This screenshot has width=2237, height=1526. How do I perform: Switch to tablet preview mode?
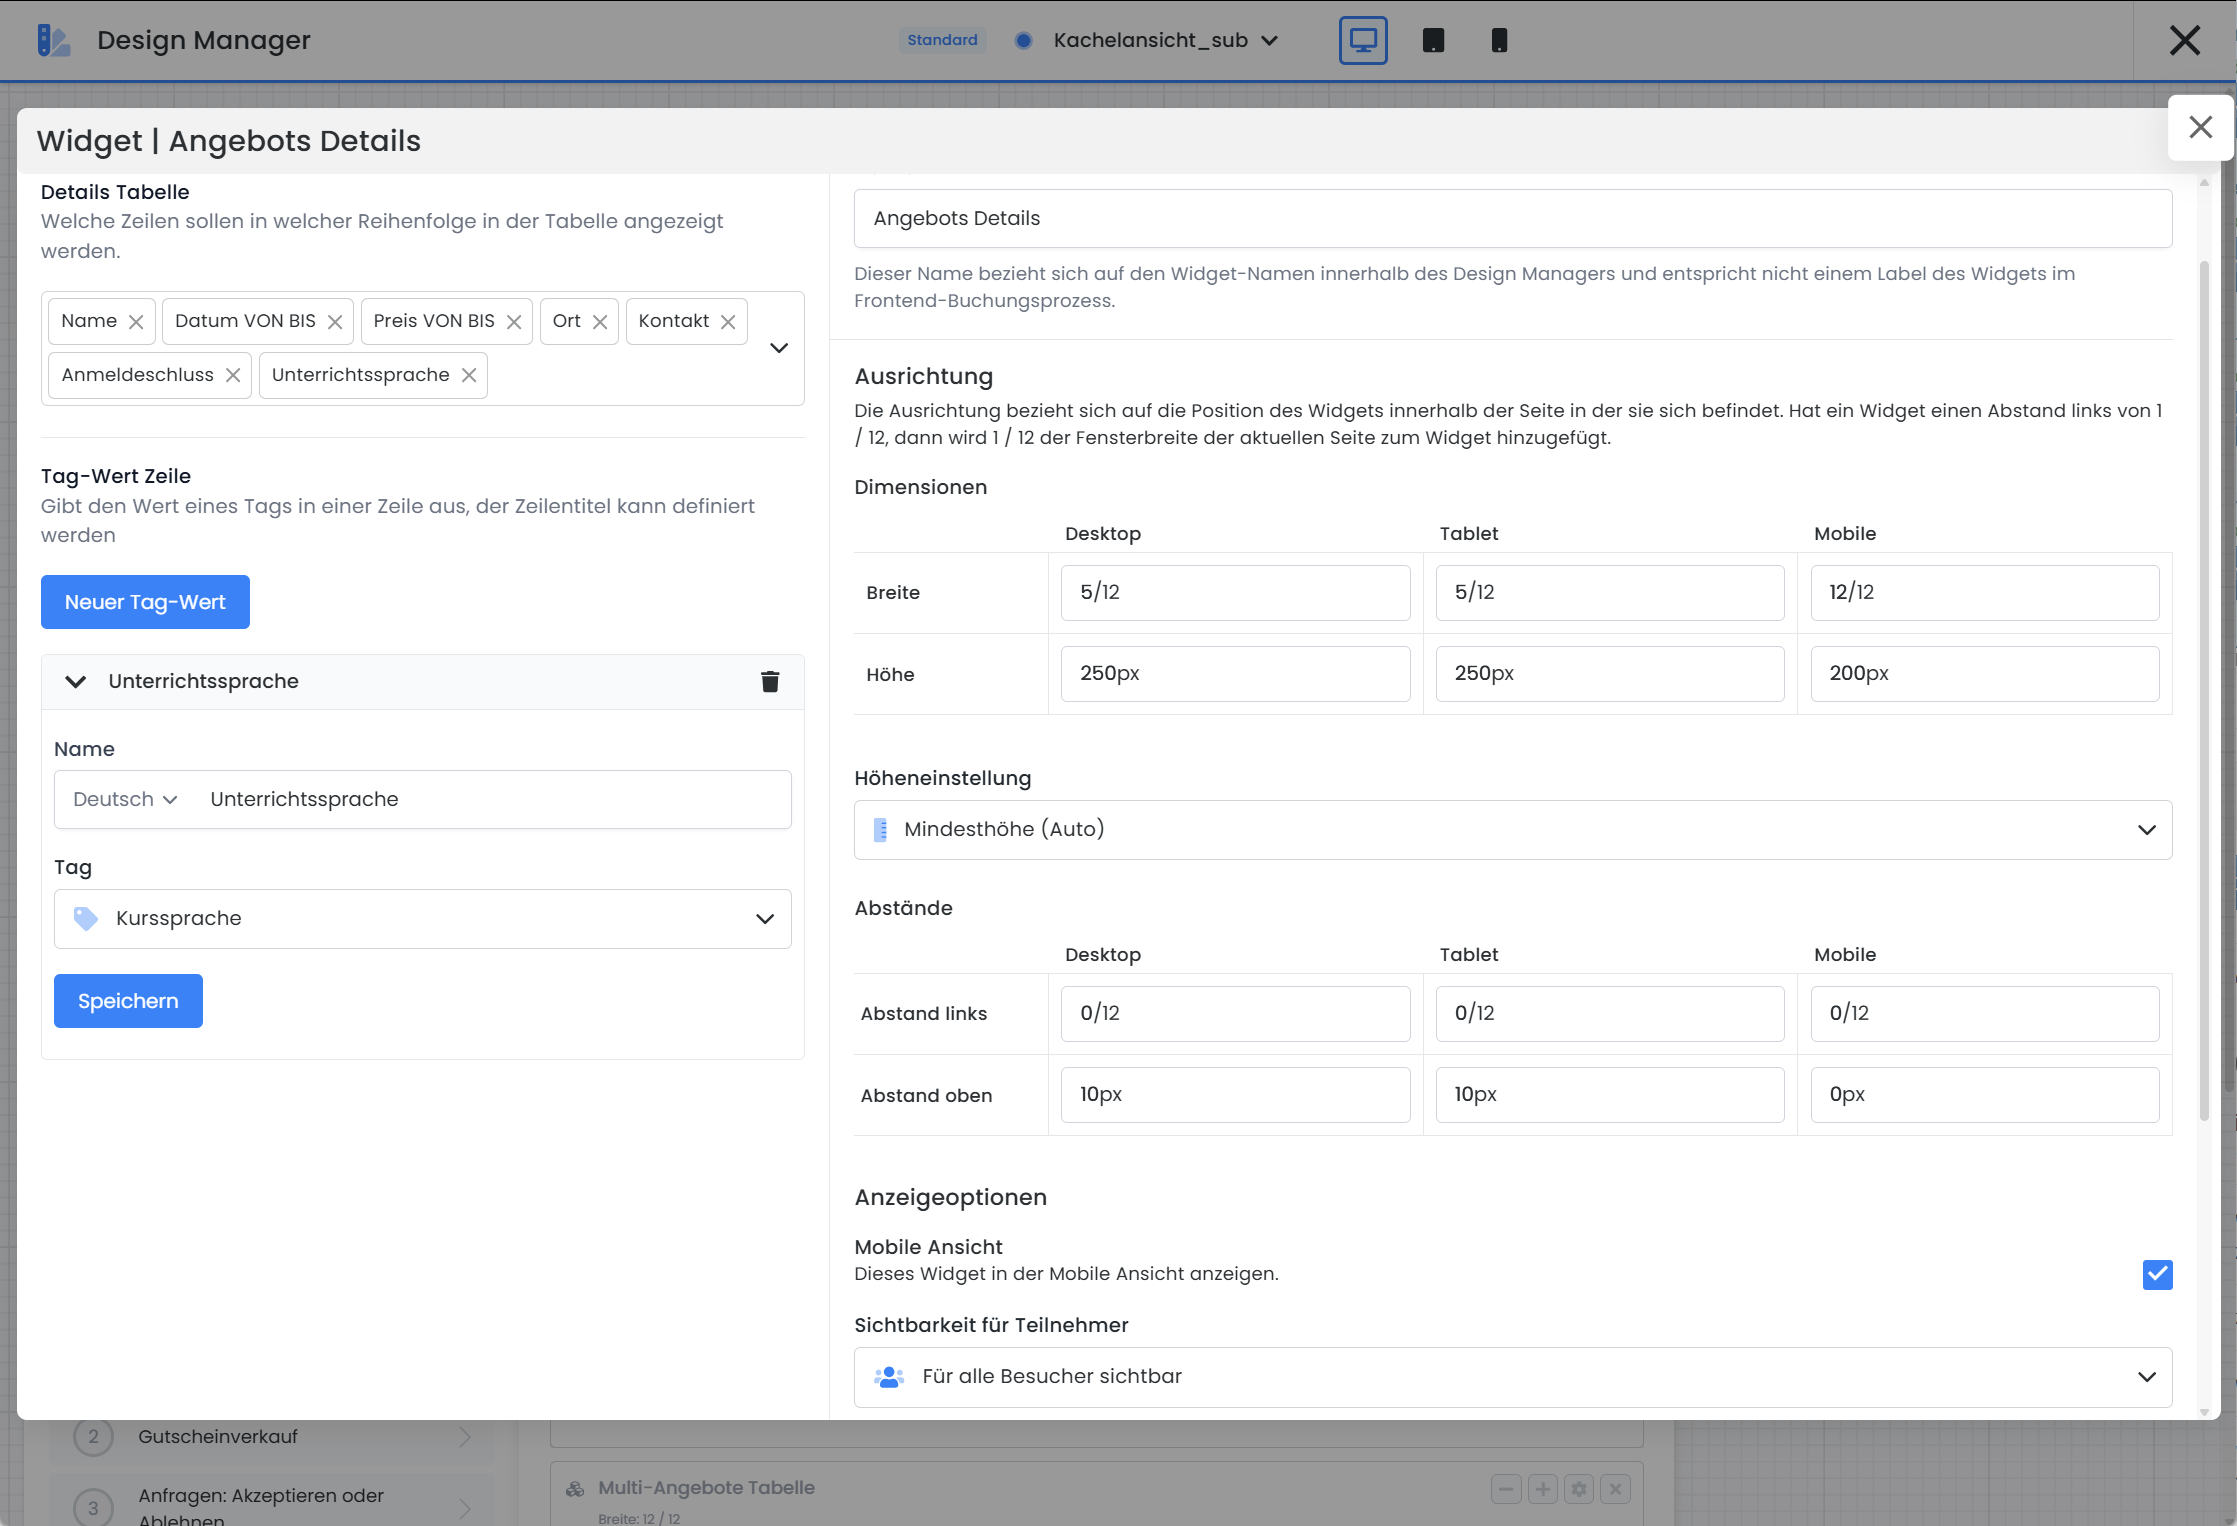pos(1432,40)
